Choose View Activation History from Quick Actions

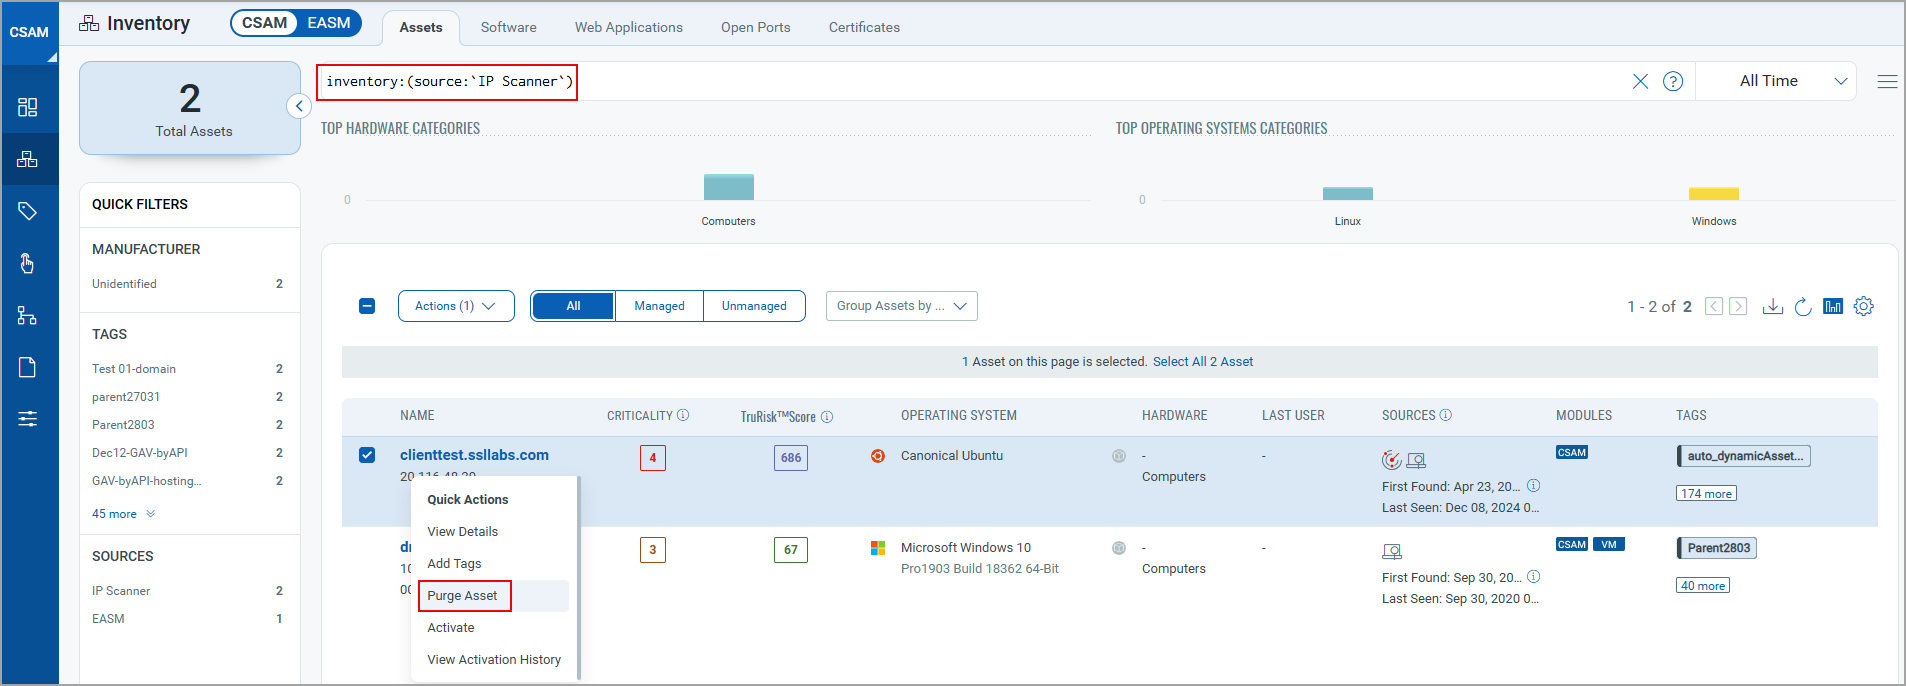coord(494,660)
